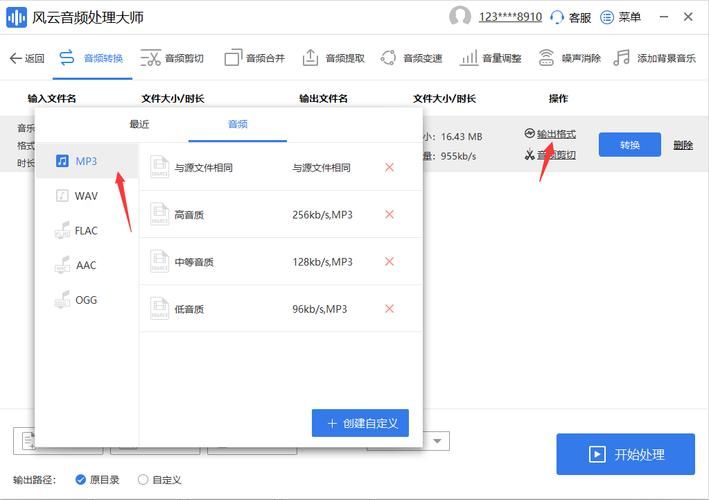The image size is (709, 500).
Task: Delete the 低音质 preset with red X
Action: 389,309
